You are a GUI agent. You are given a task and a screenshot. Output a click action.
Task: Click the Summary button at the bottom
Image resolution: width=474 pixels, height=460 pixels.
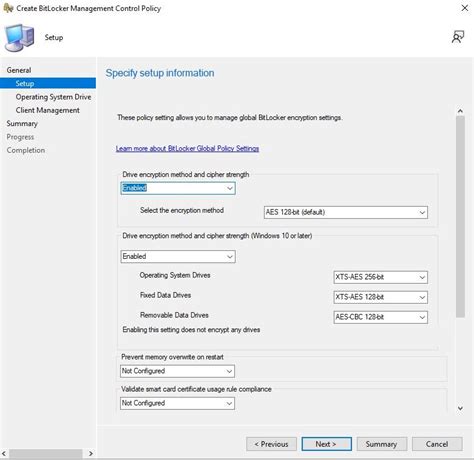(382, 444)
